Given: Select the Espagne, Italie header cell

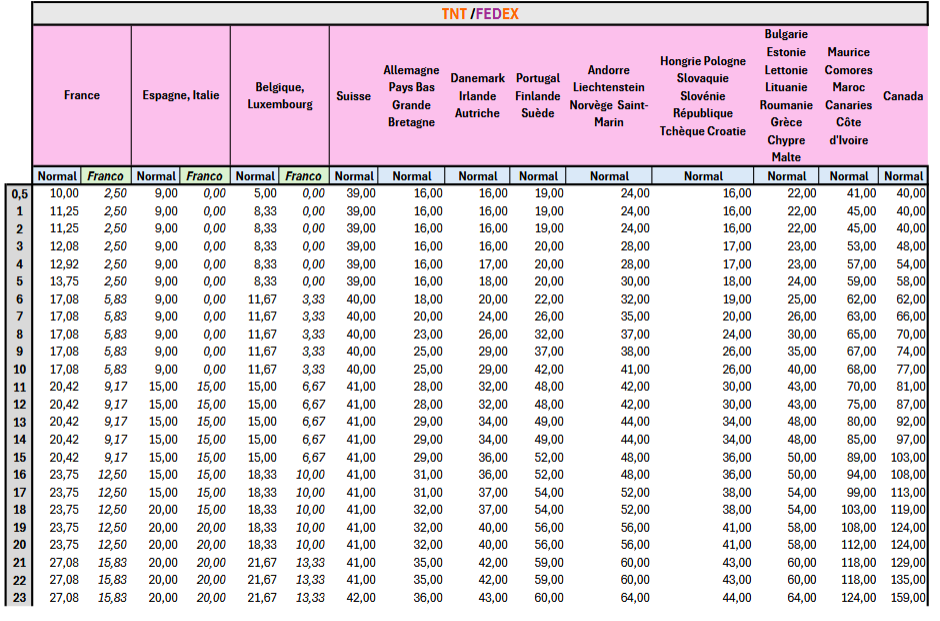Looking at the screenshot, I should (x=181, y=95).
